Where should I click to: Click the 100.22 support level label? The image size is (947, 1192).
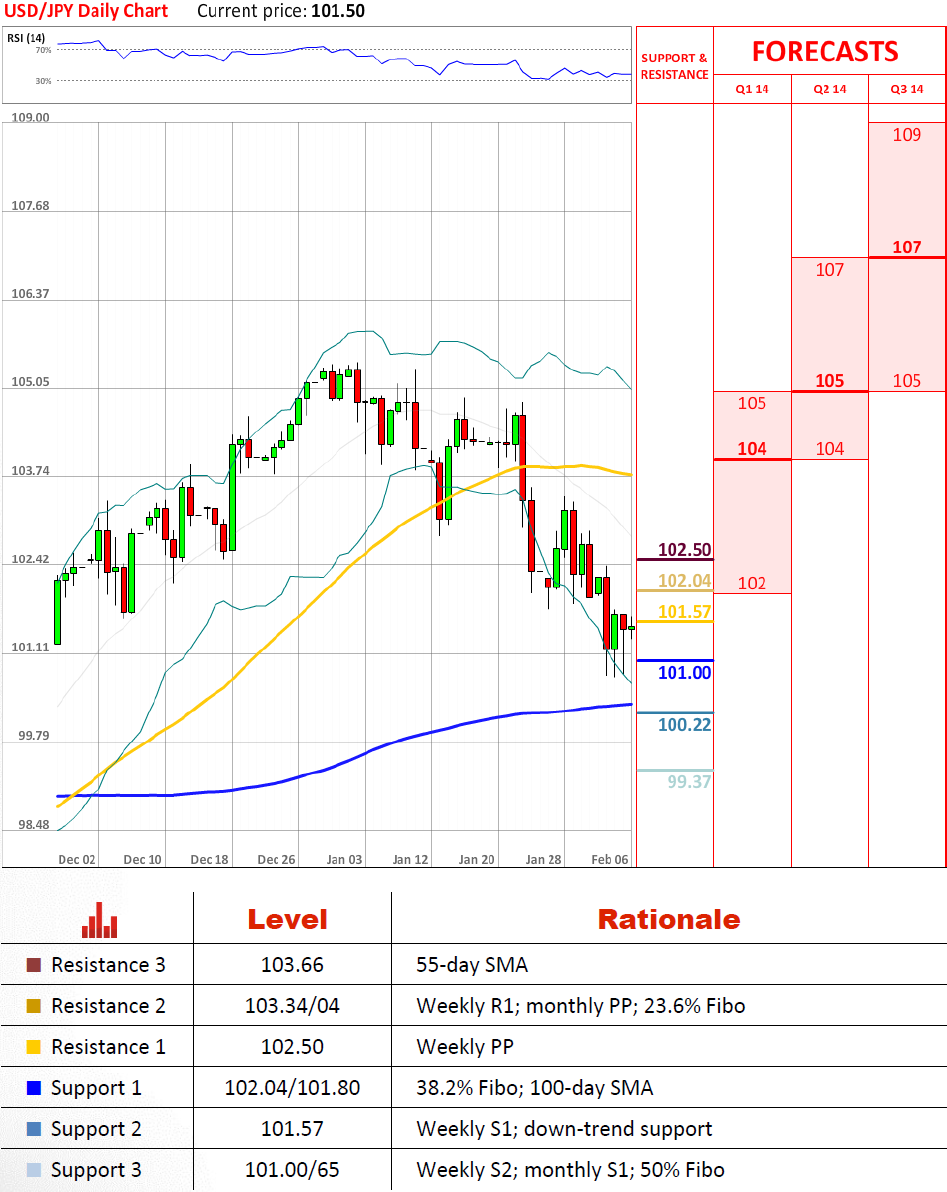coord(684,724)
